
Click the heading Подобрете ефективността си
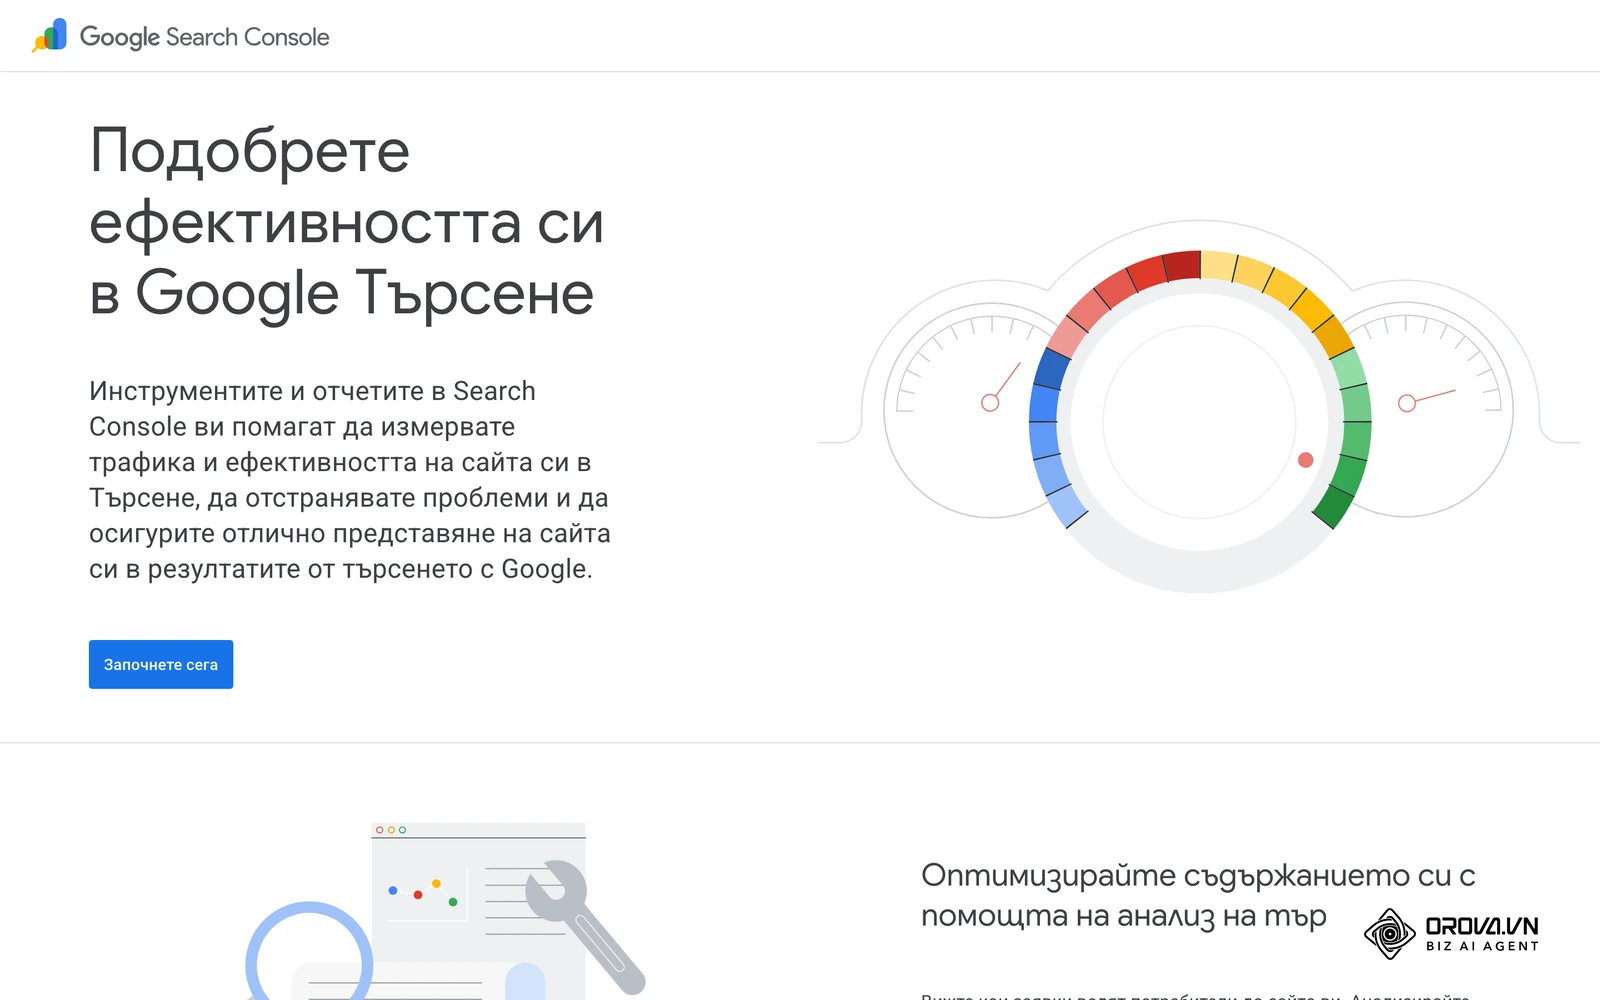346,222
